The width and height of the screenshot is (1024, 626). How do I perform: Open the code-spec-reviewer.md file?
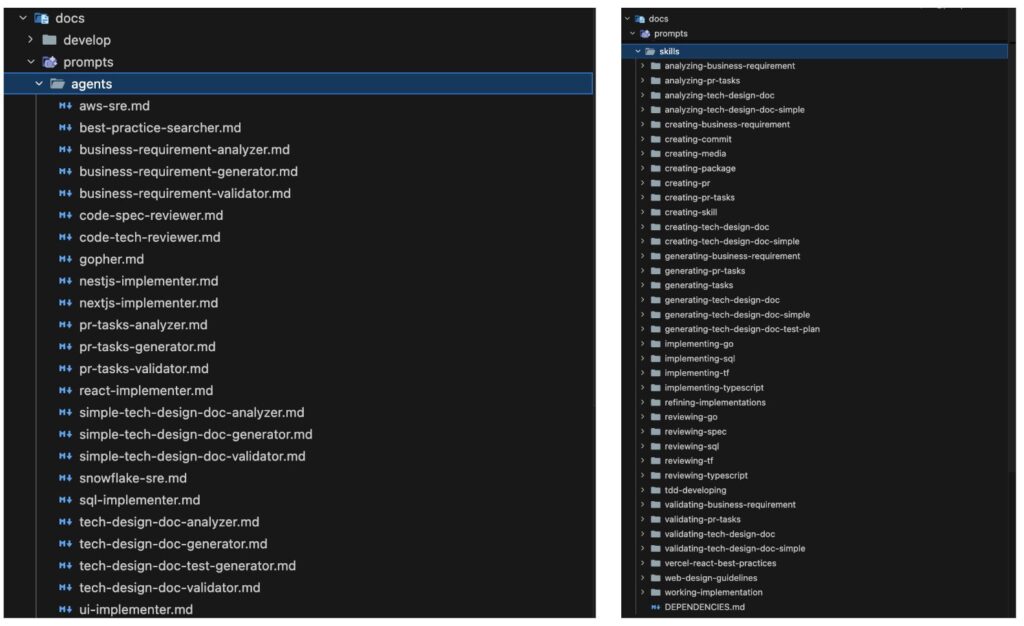coord(151,215)
